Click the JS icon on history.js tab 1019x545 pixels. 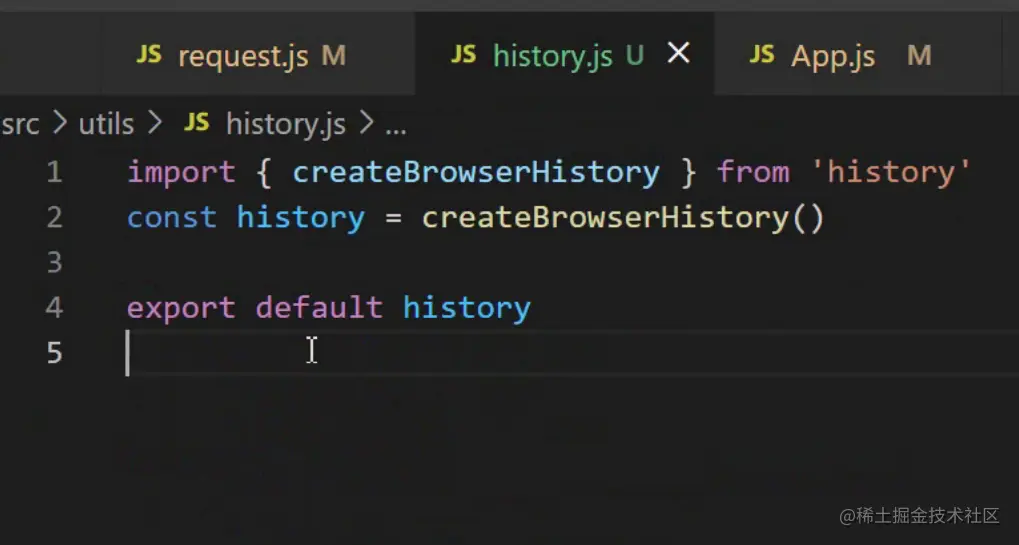(463, 55)
